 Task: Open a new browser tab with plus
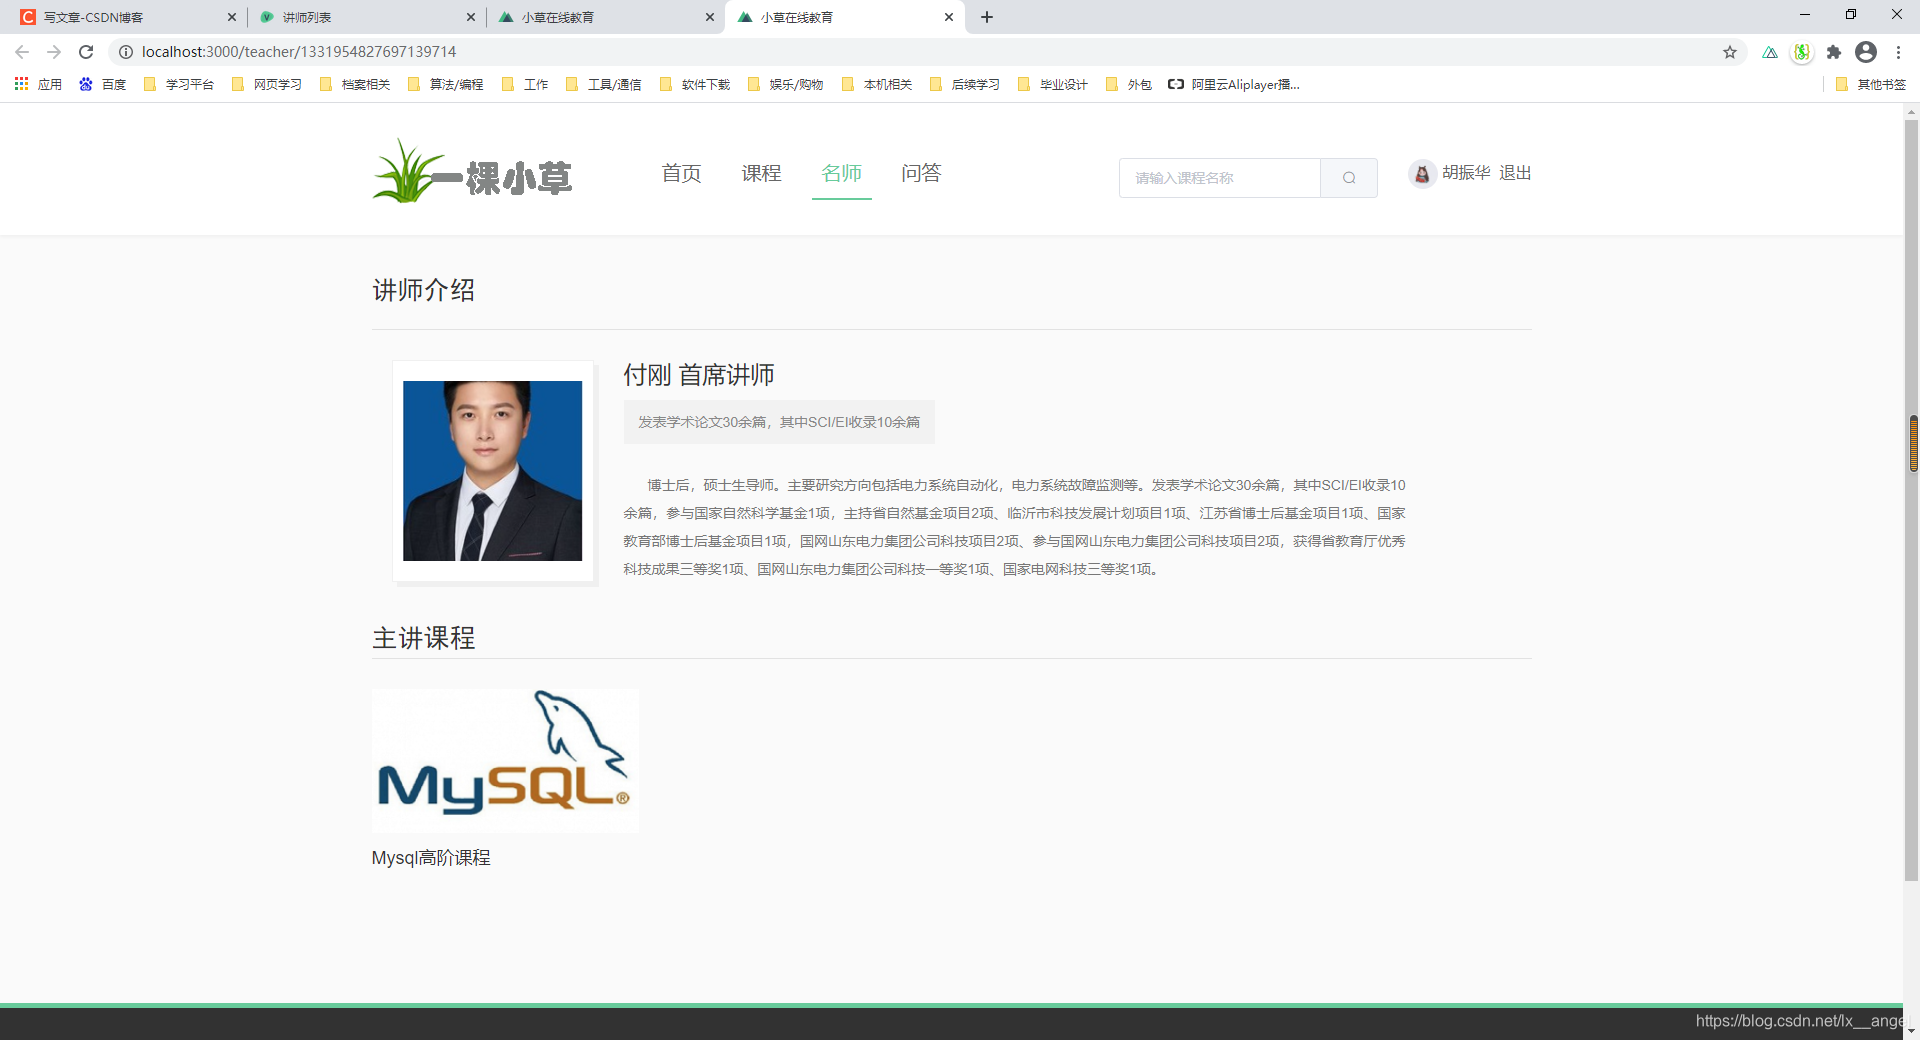coord(987,17)
